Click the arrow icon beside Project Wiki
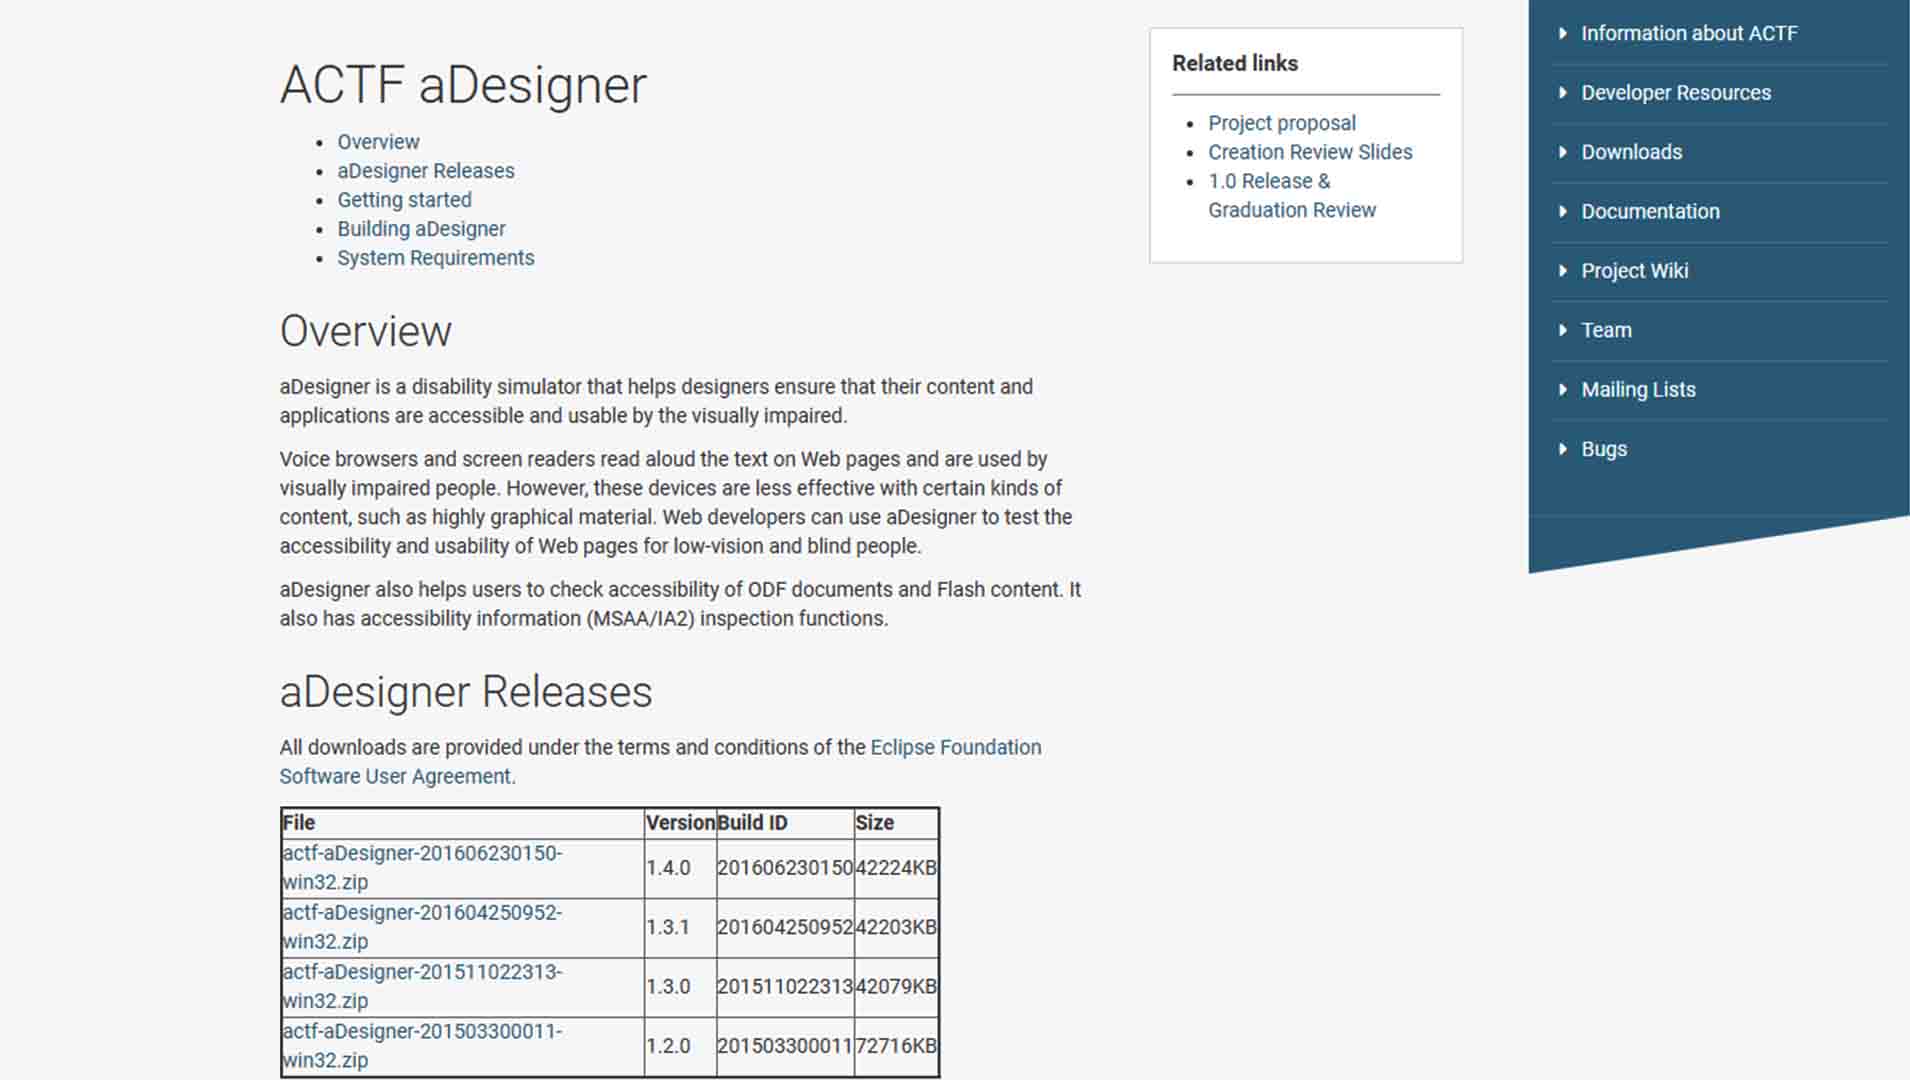 (x=1563, y=270)
